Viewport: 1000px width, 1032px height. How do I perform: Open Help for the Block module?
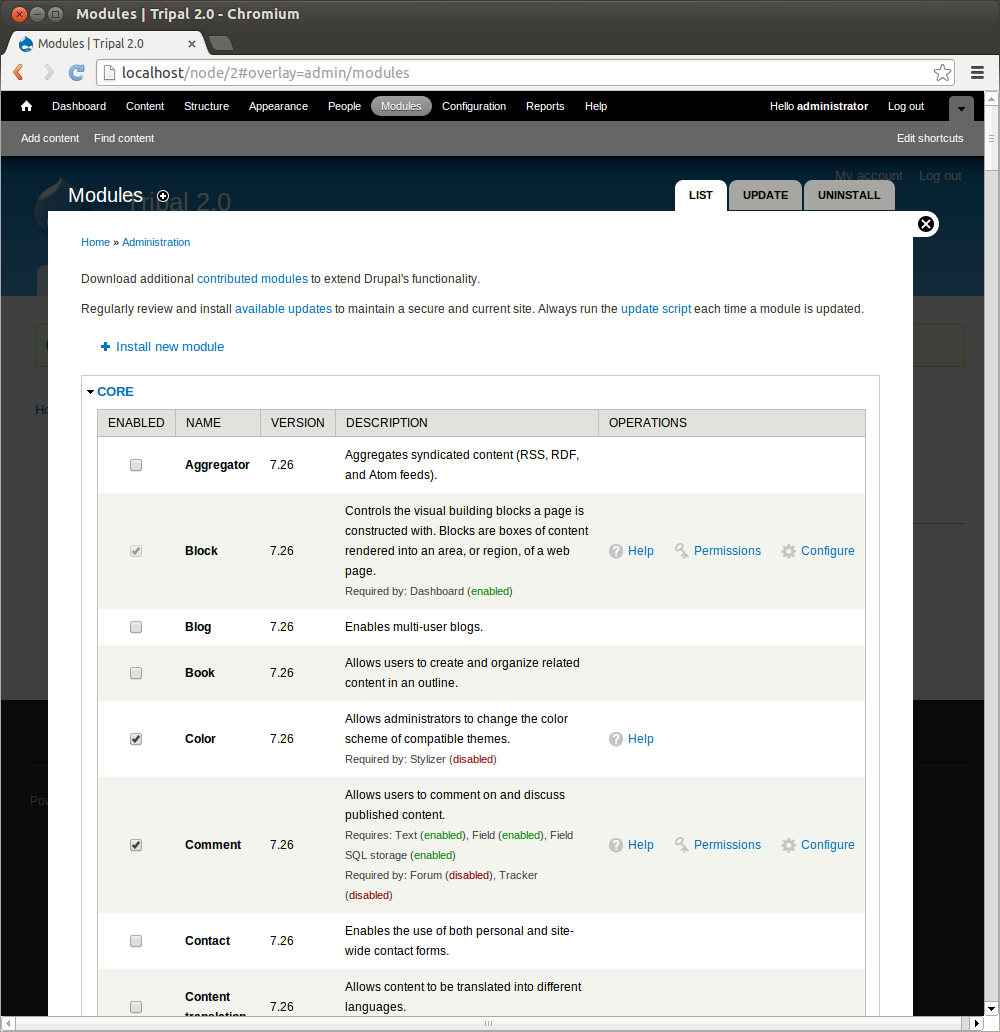click(631, 551)
